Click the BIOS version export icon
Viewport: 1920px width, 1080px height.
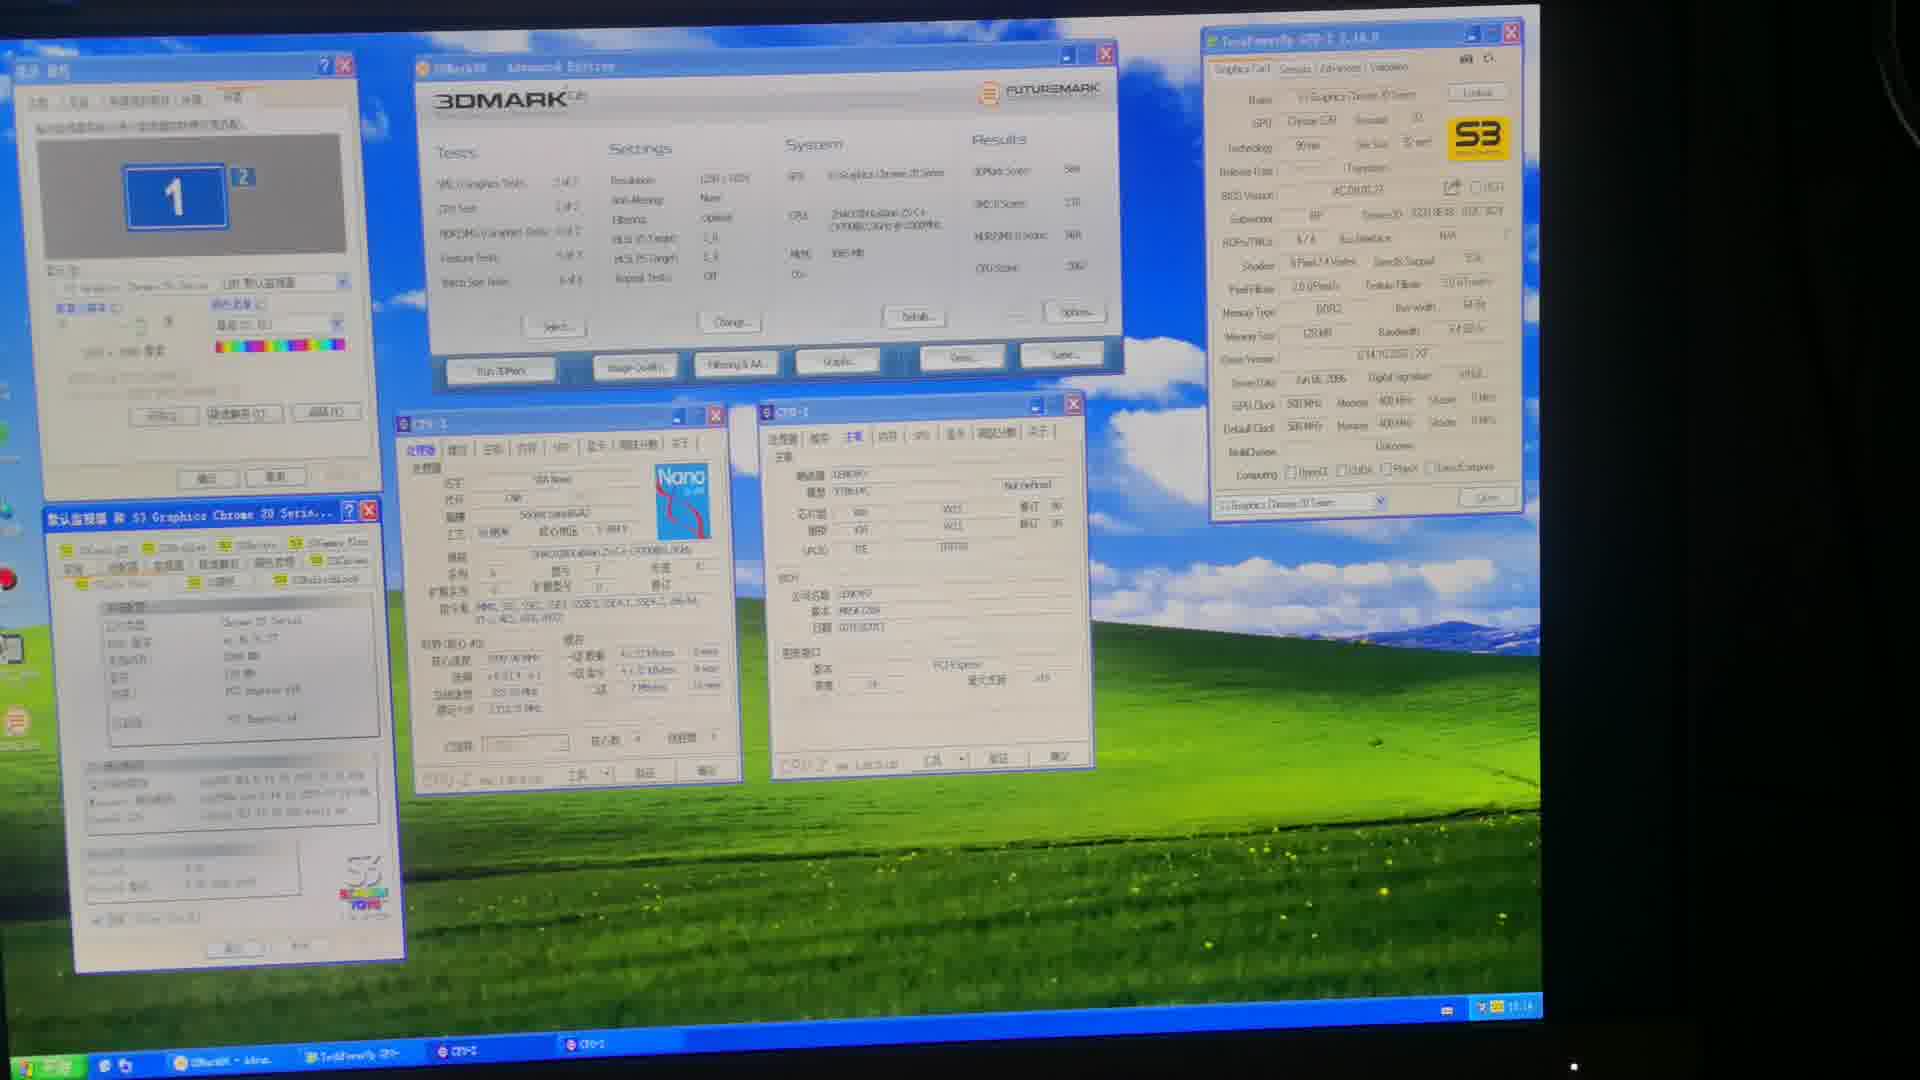[x=1452, y=188]
